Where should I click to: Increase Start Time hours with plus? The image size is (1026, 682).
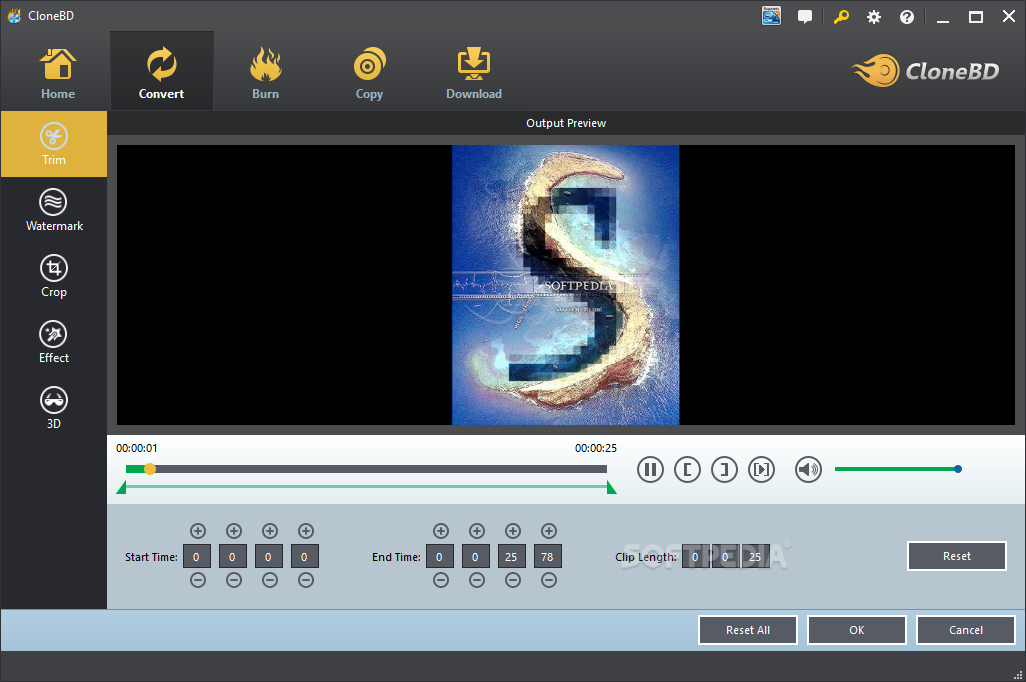[198, 531]
